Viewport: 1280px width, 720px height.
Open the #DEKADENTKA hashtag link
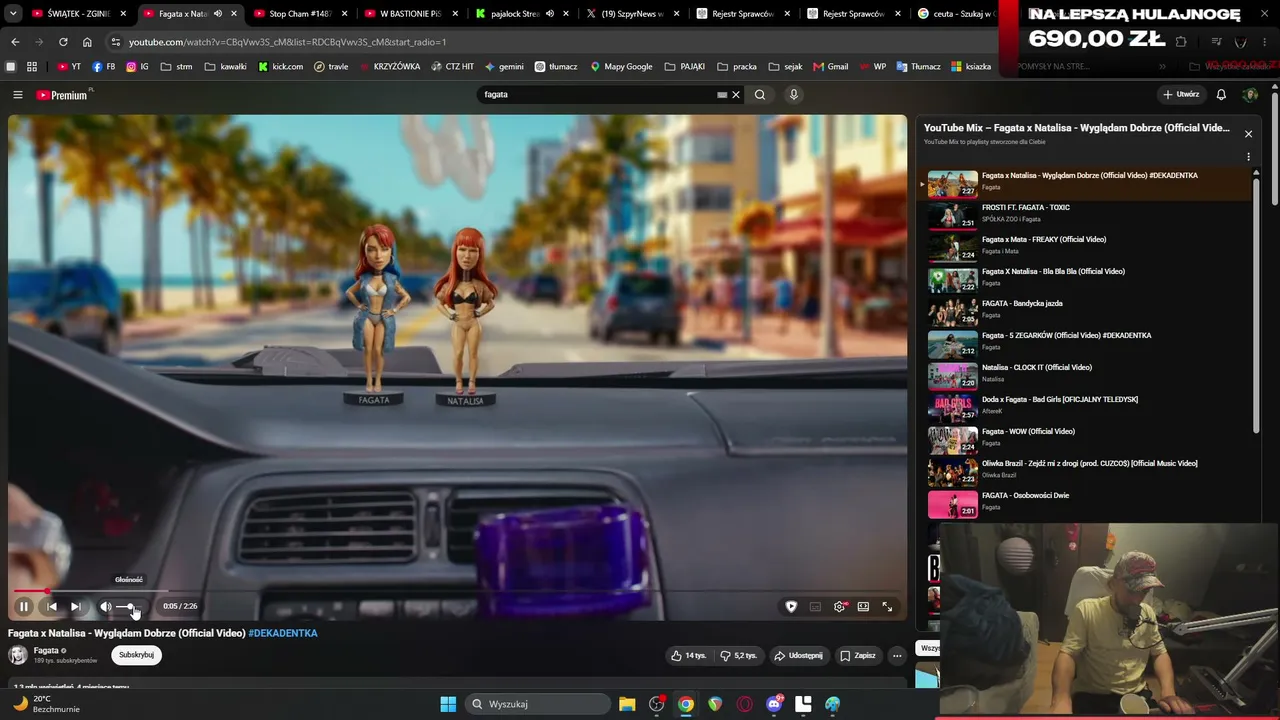[x=283, y=633]
